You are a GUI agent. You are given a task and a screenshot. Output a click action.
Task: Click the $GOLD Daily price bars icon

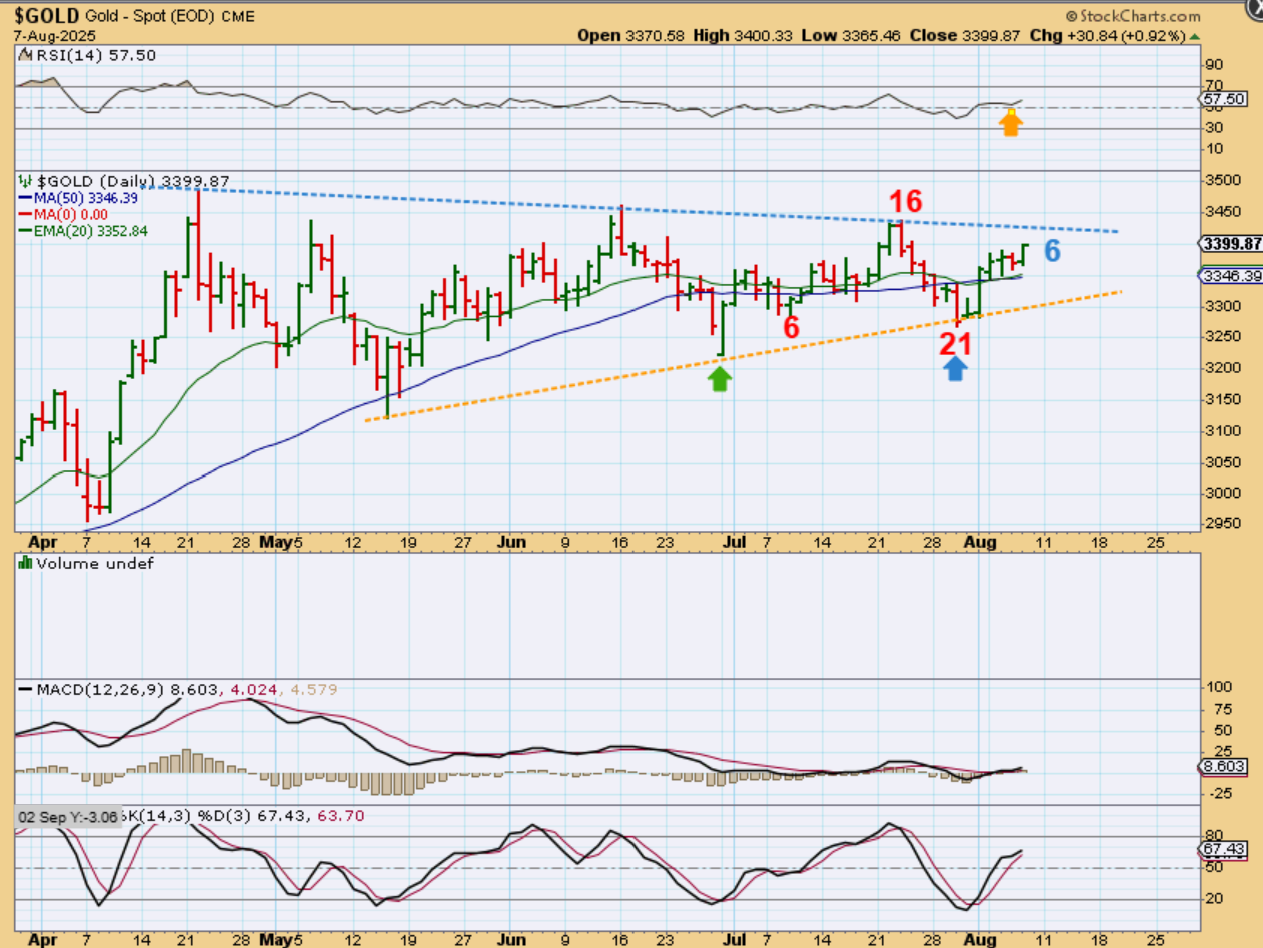[24, 182]
